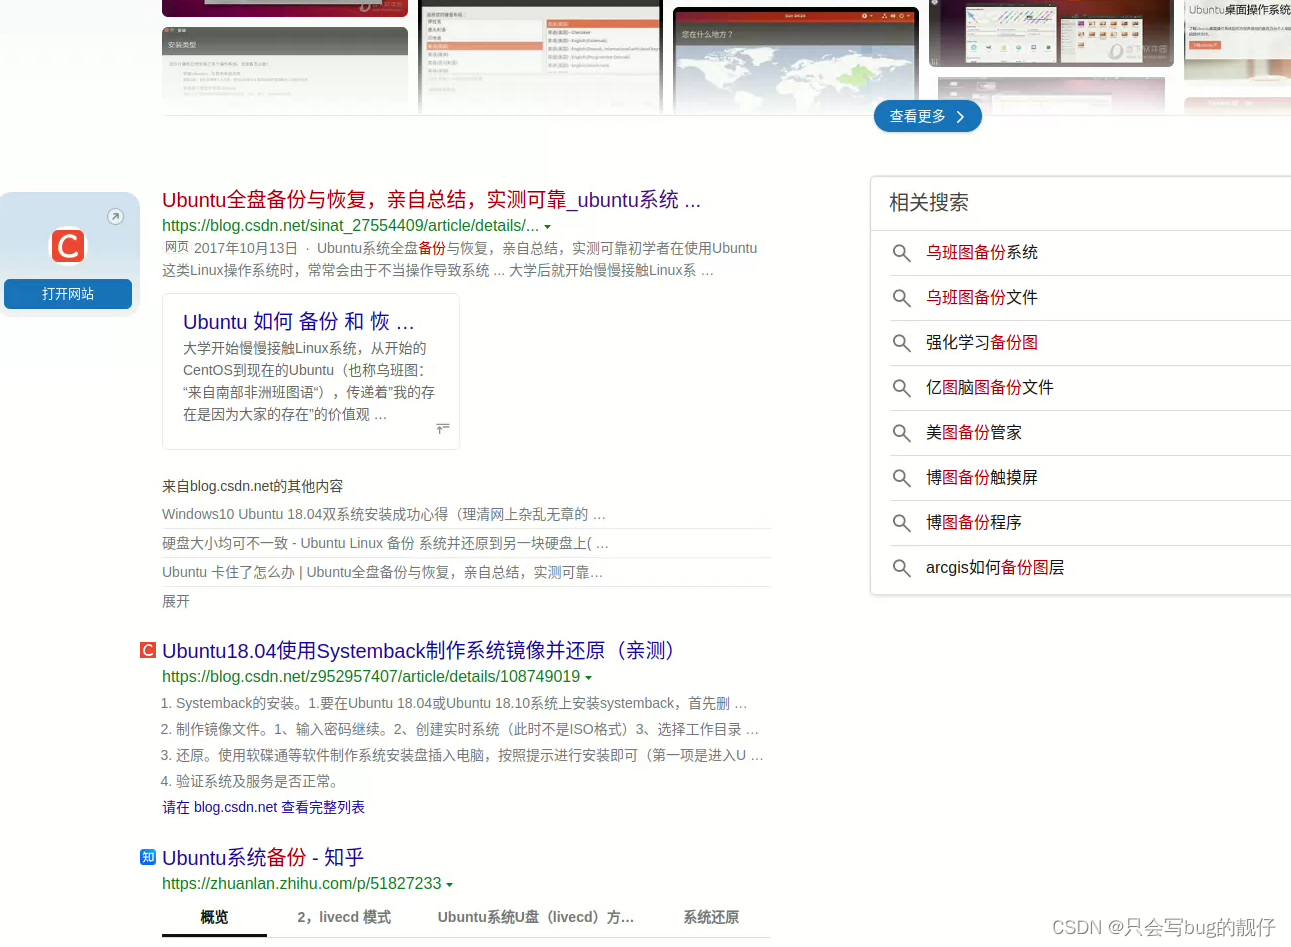Expand dropdown arrow after sinat_27554409 URL
Screen dimensions: 1291x947
547,227
